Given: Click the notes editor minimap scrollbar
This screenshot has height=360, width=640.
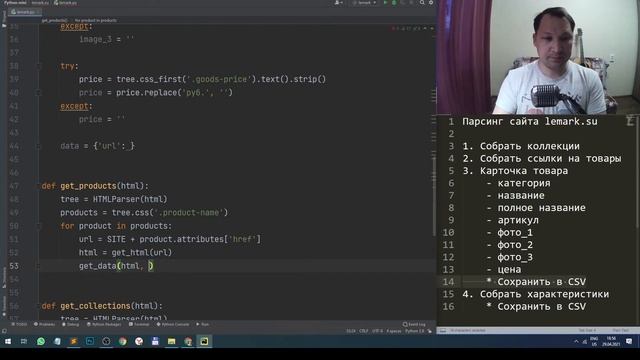Looking at the screenshot, I should (x=638, y=171).
